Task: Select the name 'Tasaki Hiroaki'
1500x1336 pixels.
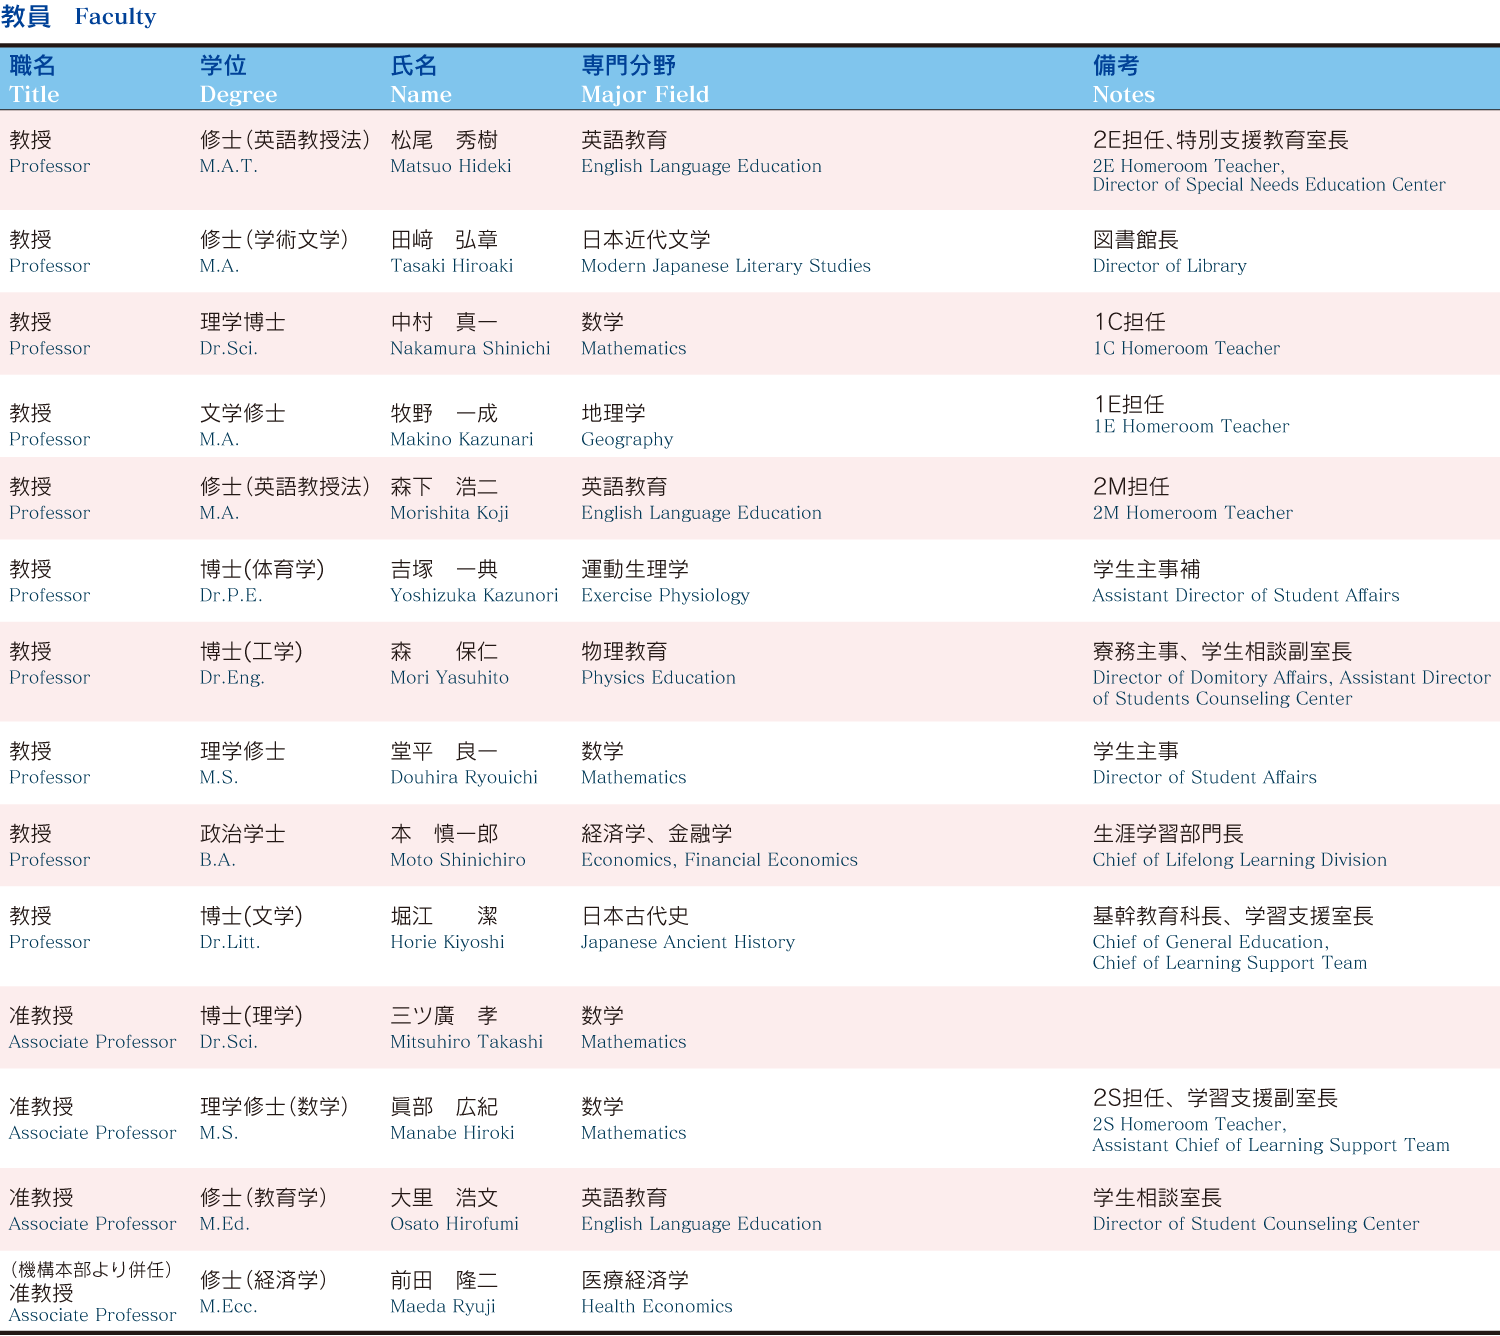Action: [452, 266]
